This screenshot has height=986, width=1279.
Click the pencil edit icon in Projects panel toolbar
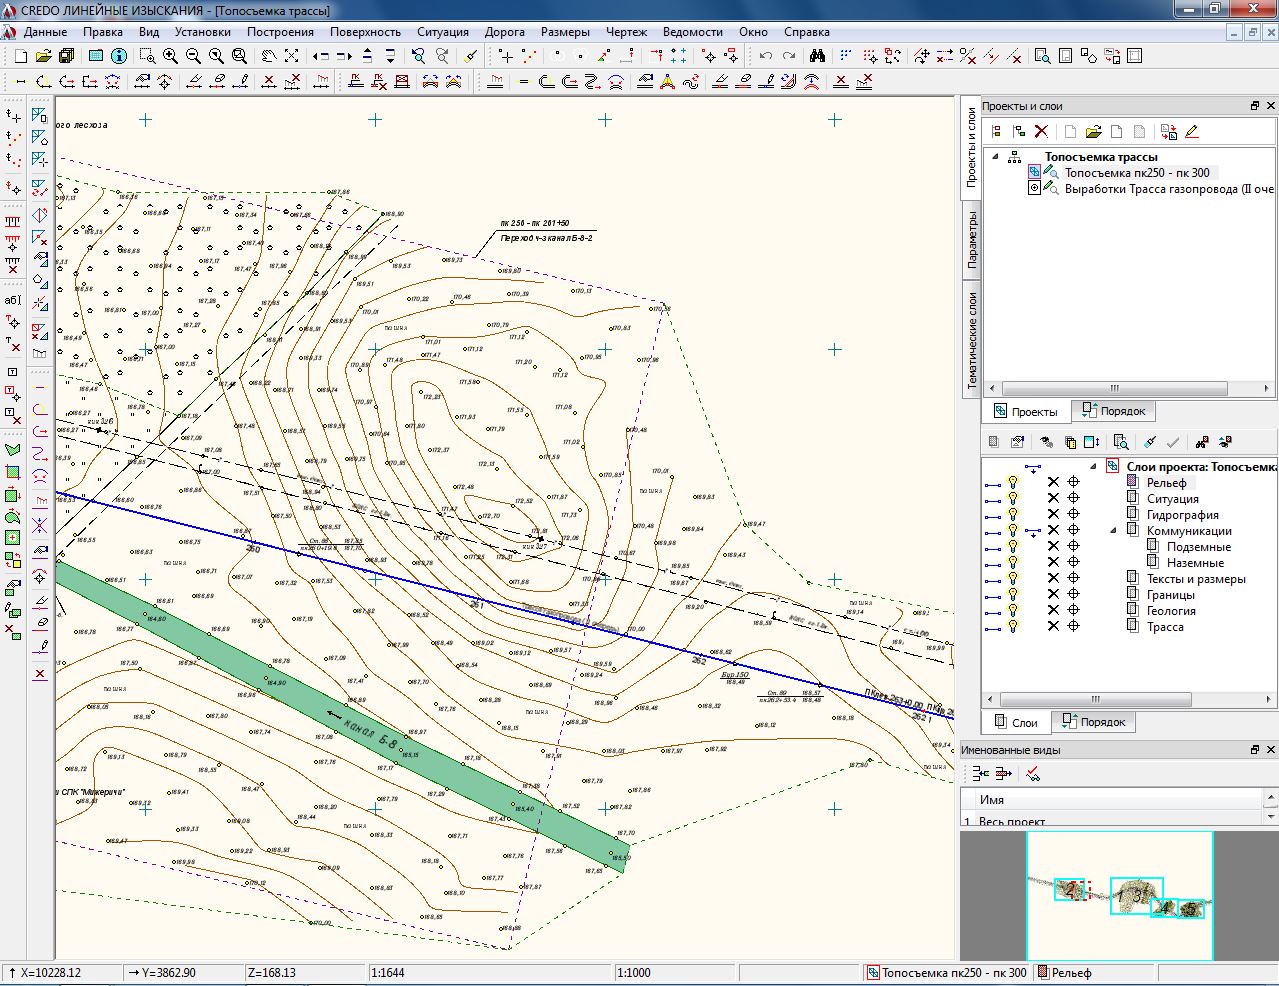tap(1191, 131)
